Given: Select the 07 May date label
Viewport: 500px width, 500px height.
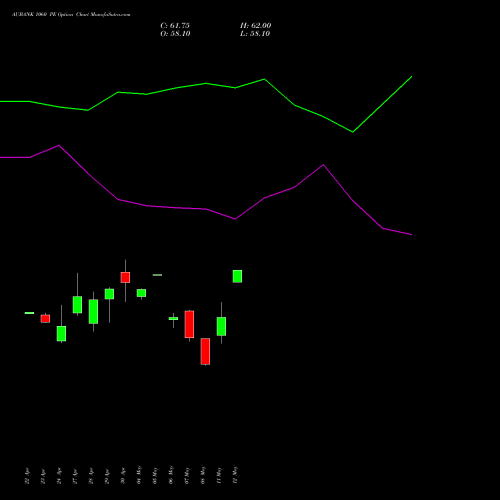Looking at the screenshot, I should pyautogui.click(x=187, y=475).
